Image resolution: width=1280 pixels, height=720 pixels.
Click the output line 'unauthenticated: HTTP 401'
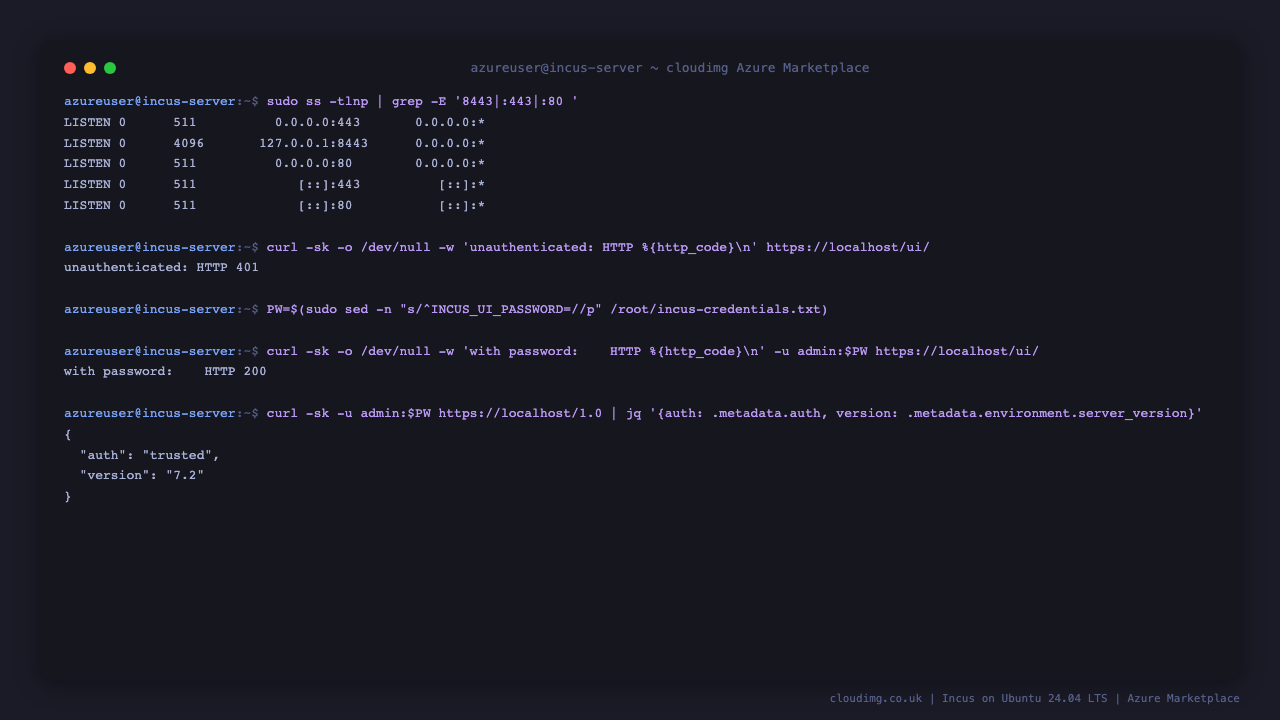point(161,268)
